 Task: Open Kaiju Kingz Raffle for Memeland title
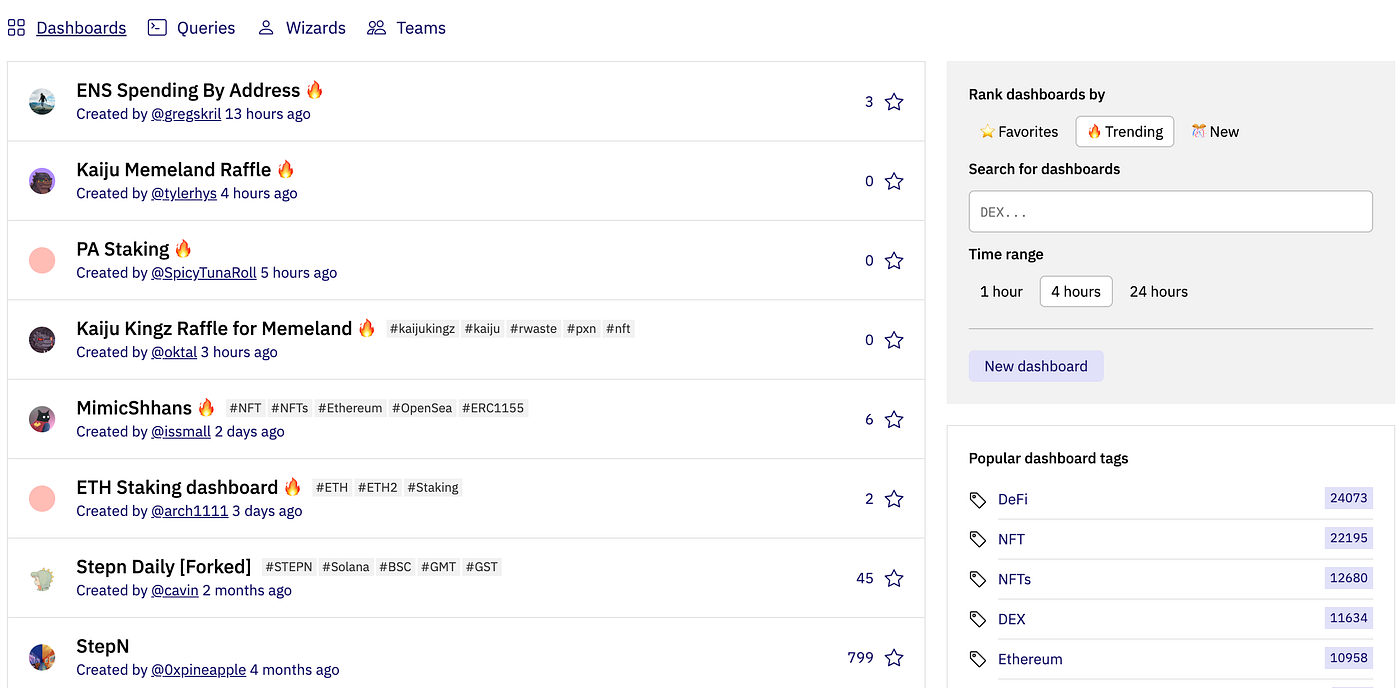[x=214, y=328]
